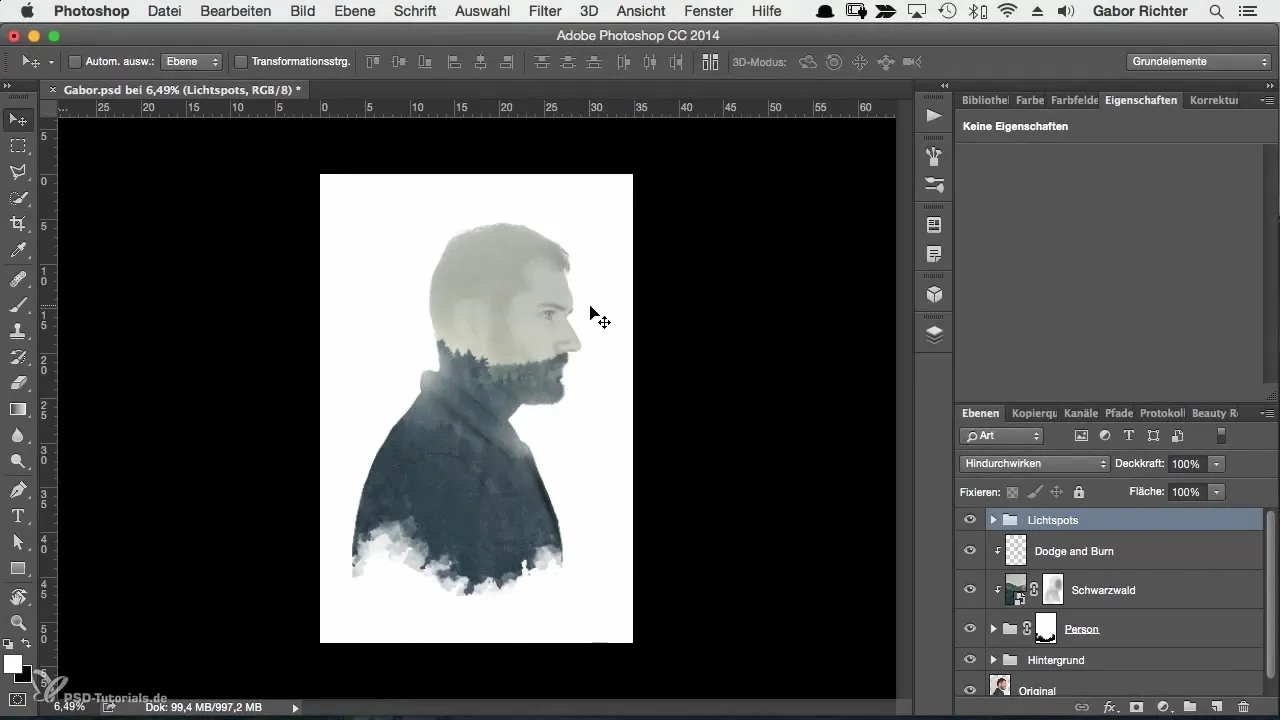Select the Healing Brush tool
Screen dimensions: 1280x720
pyautogui.click(x=18, y=279)
